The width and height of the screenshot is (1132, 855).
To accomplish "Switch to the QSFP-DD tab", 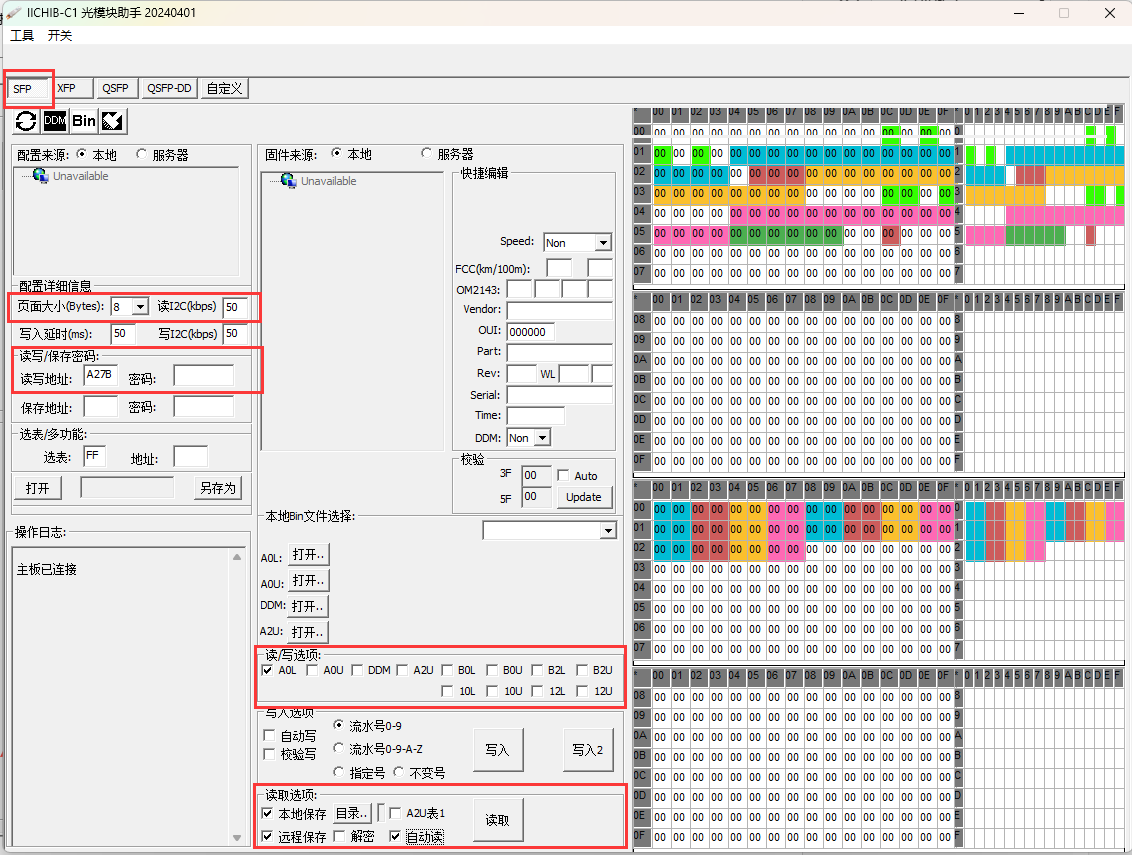I will point(169,88).
